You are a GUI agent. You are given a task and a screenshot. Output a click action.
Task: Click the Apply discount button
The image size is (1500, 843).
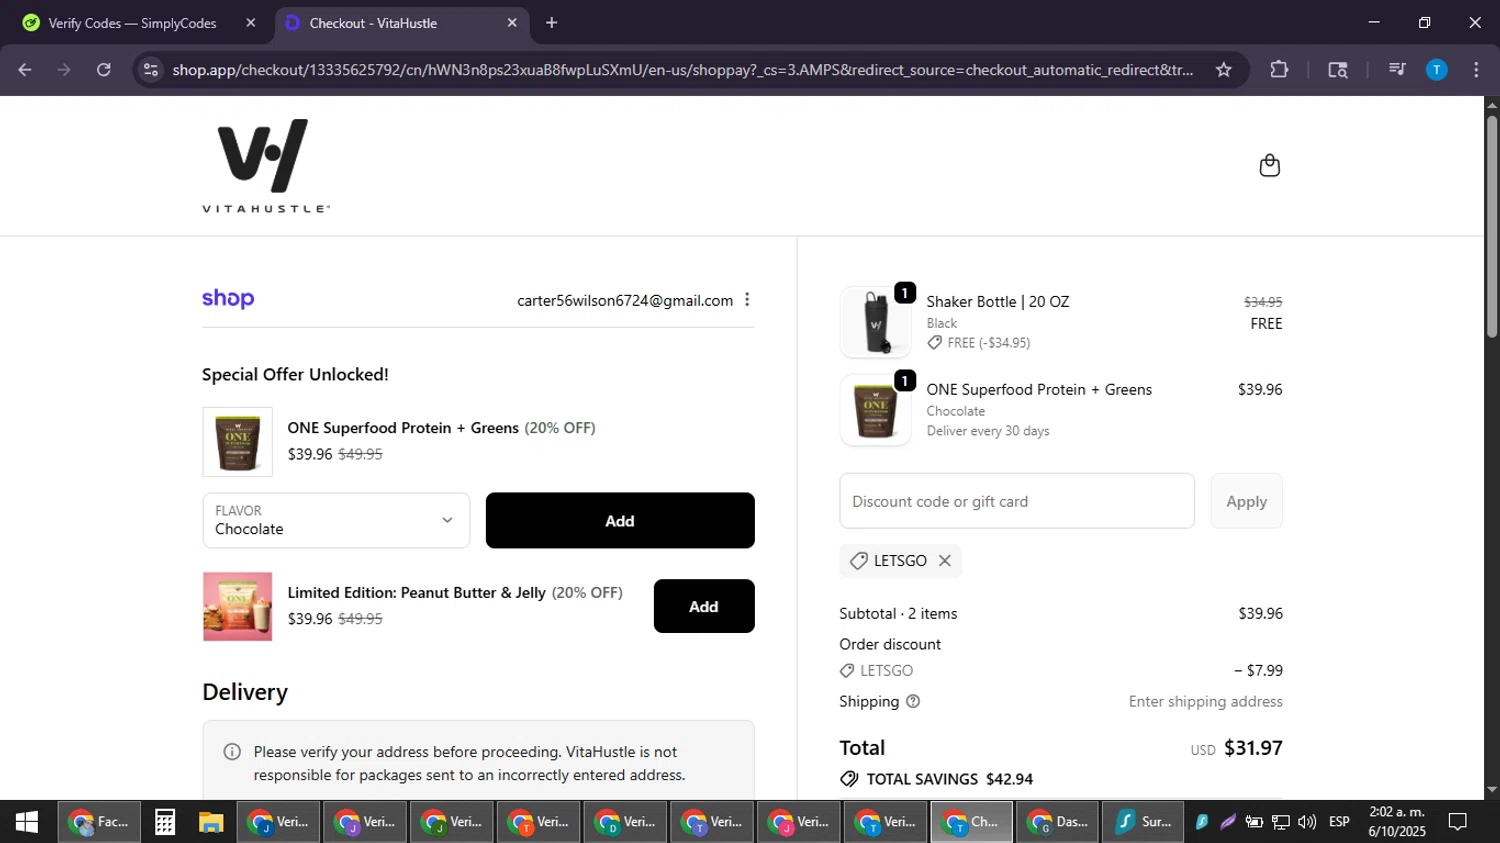pos(1246,501)
